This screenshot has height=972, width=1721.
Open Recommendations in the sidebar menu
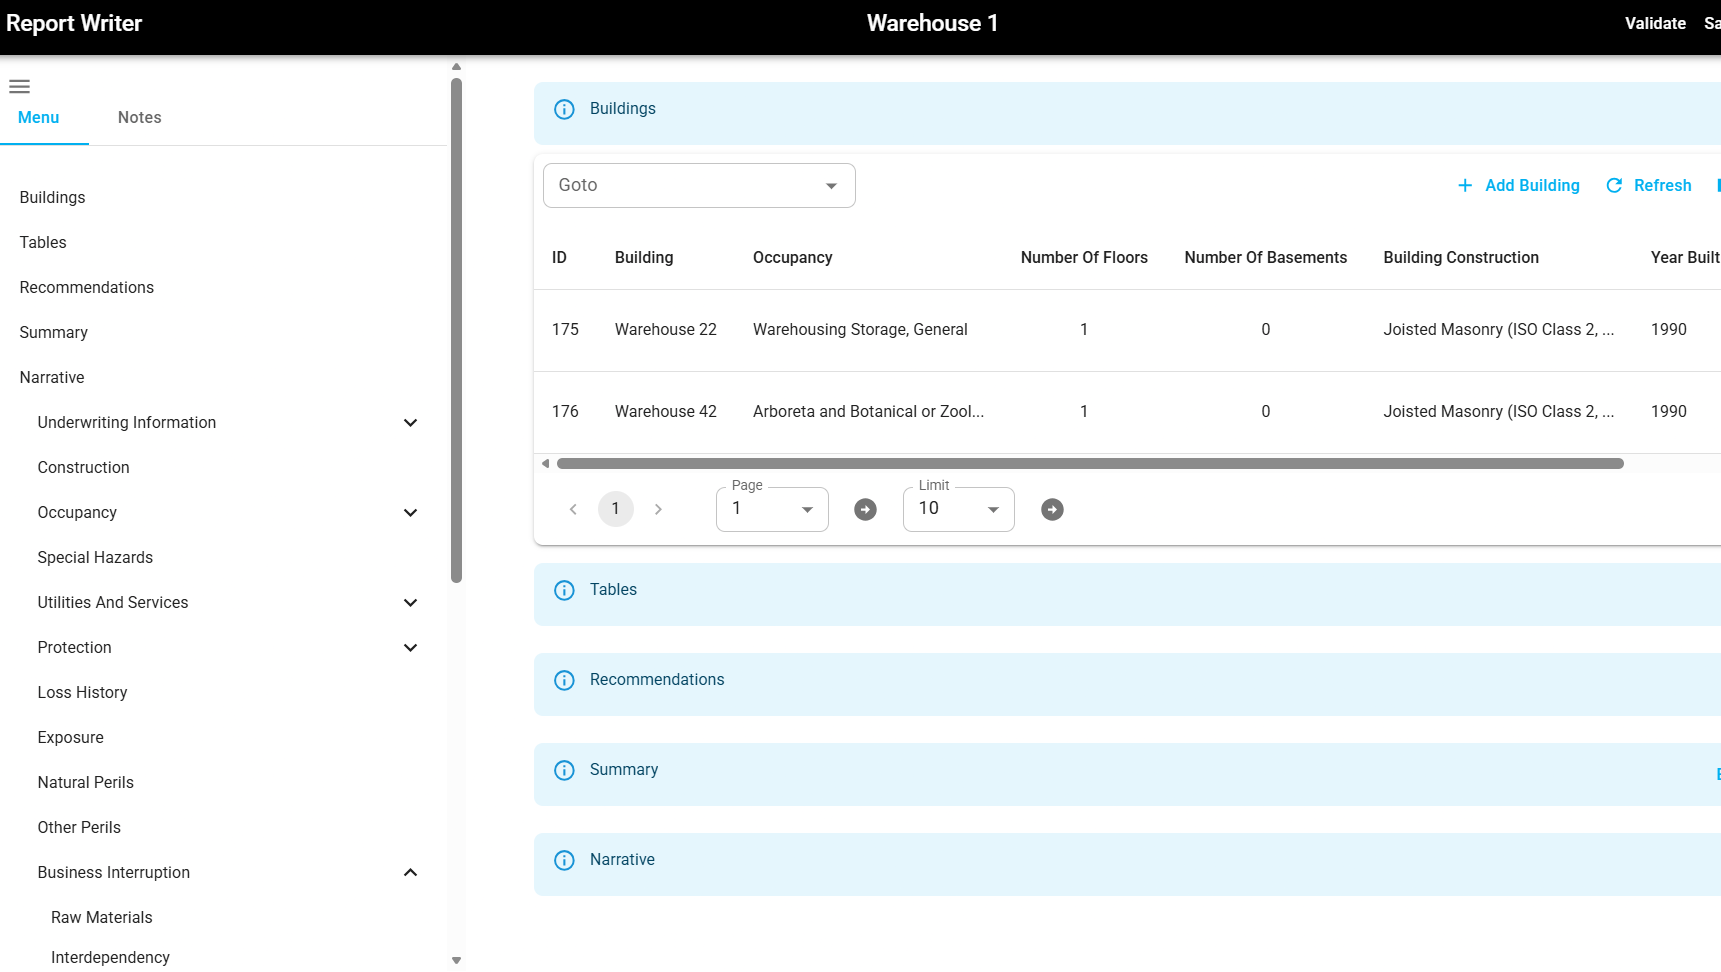point(87,288)
